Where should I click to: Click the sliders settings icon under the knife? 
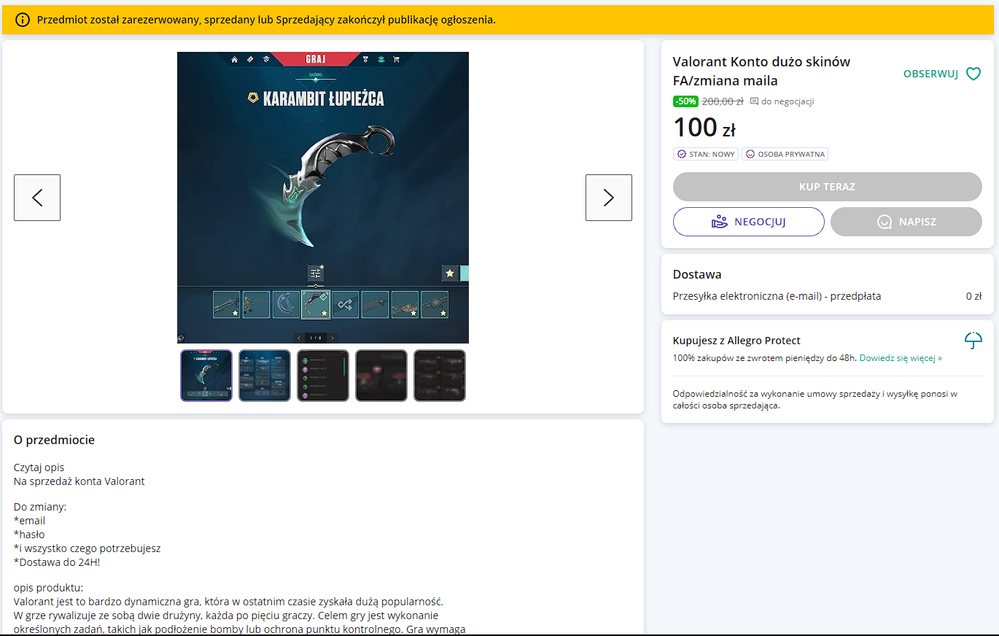(315, 273)
